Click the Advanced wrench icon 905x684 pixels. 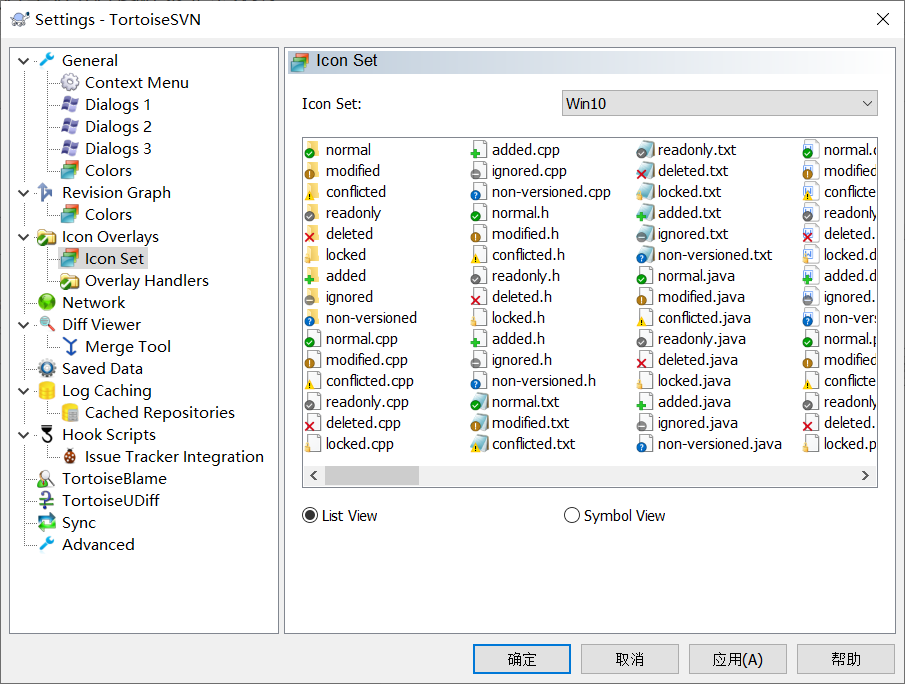coord(46,544)
